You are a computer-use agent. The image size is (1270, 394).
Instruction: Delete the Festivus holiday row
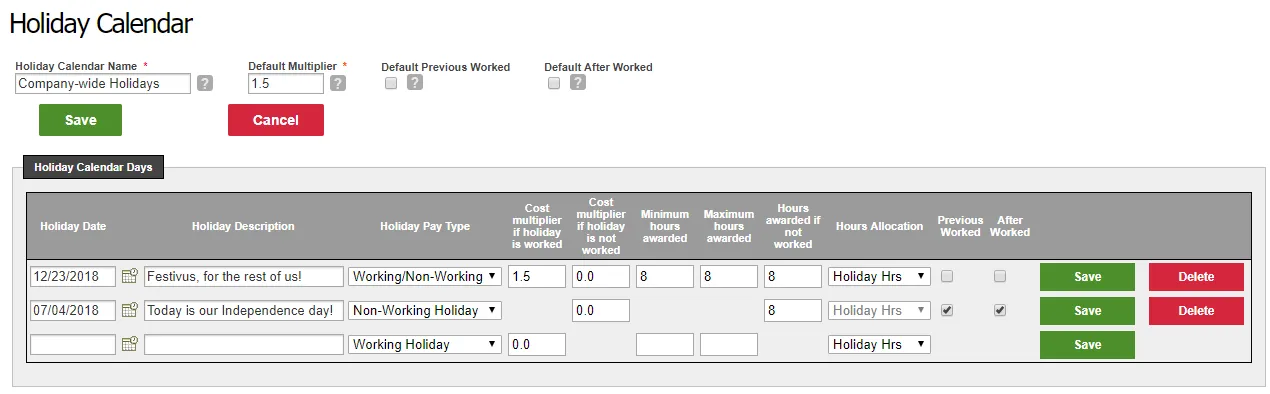point(1196,277)
